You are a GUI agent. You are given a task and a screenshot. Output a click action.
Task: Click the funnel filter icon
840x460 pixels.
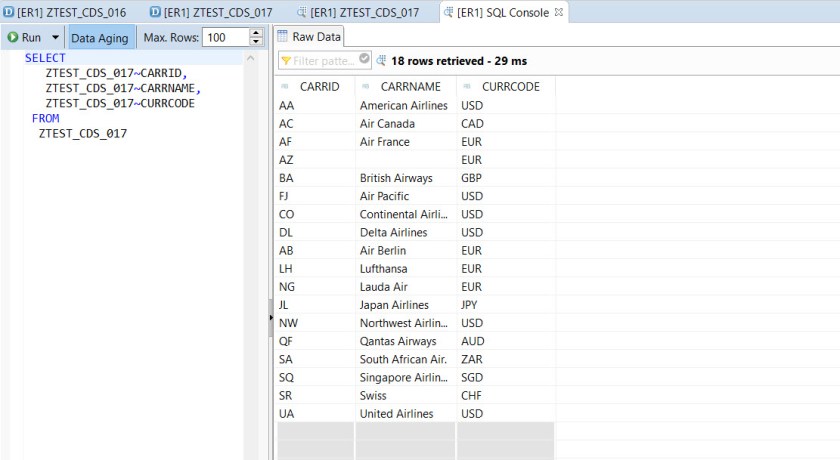pyautogui.click(x=286, y=61)
